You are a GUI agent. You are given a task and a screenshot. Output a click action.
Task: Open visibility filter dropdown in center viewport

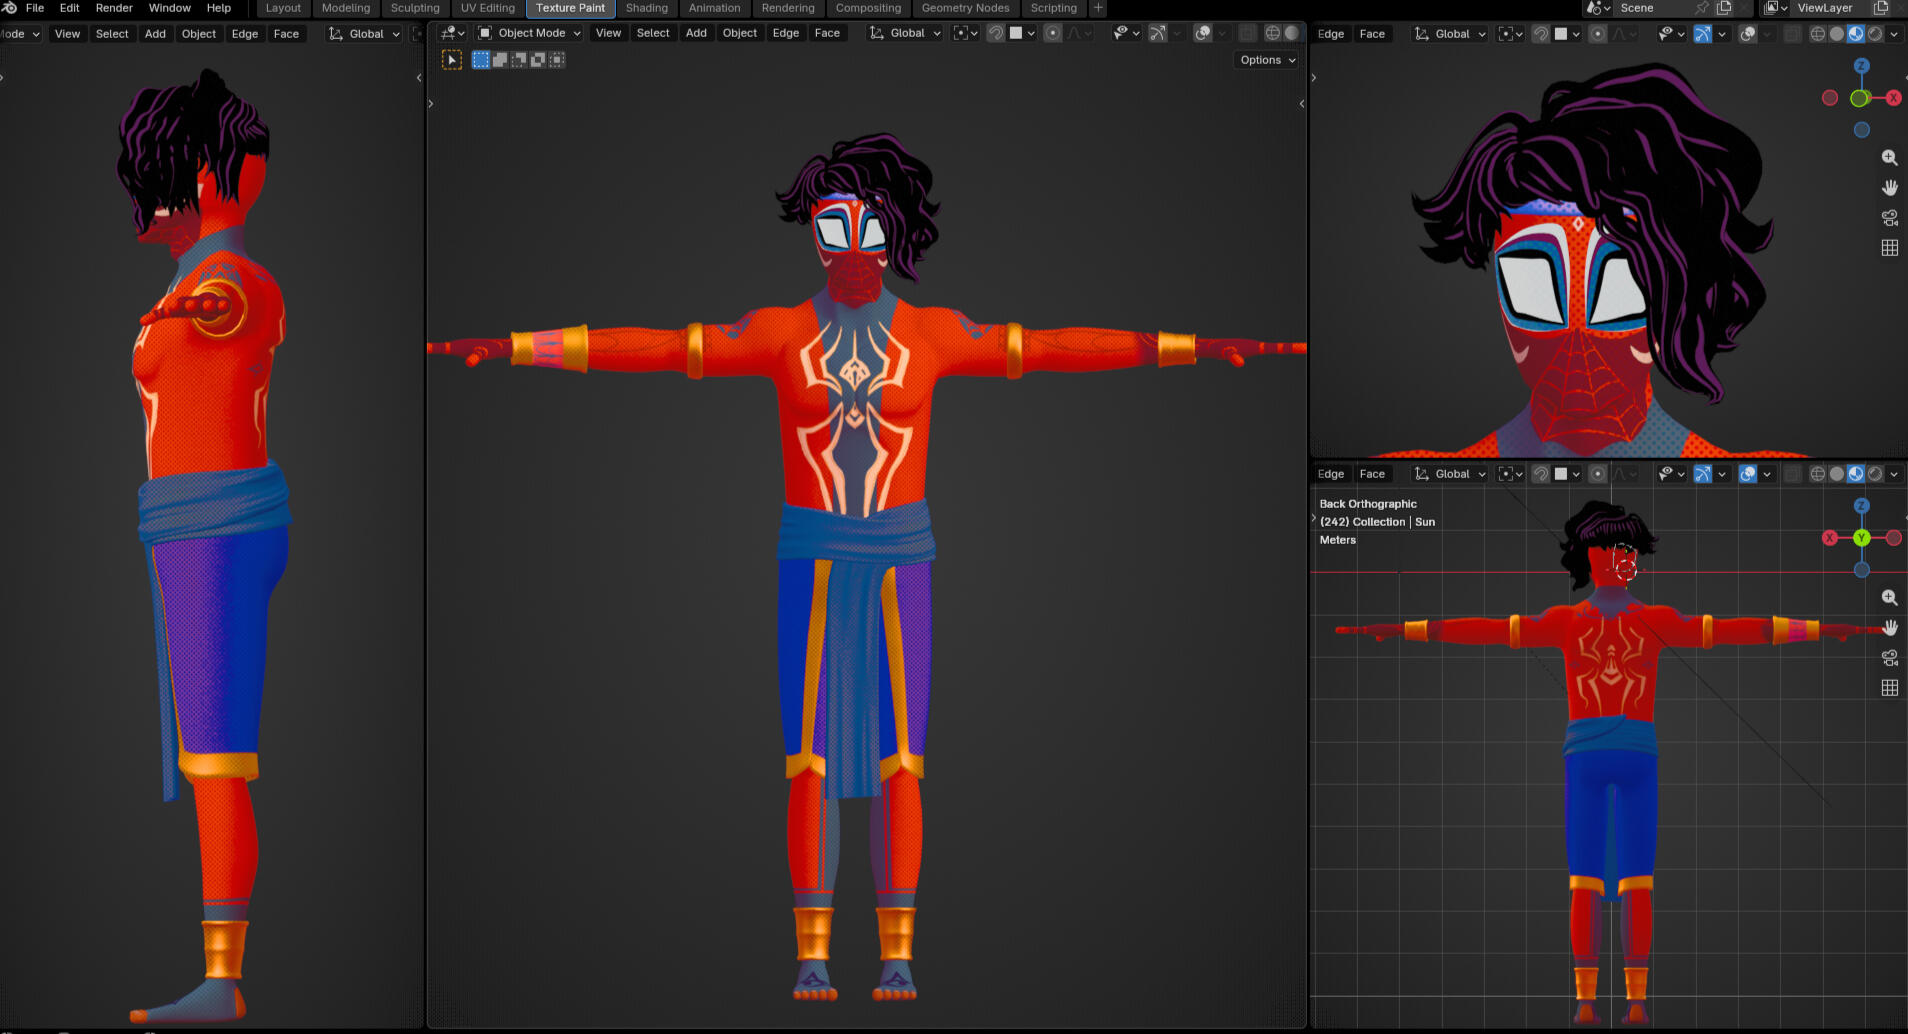[1126, 33]
